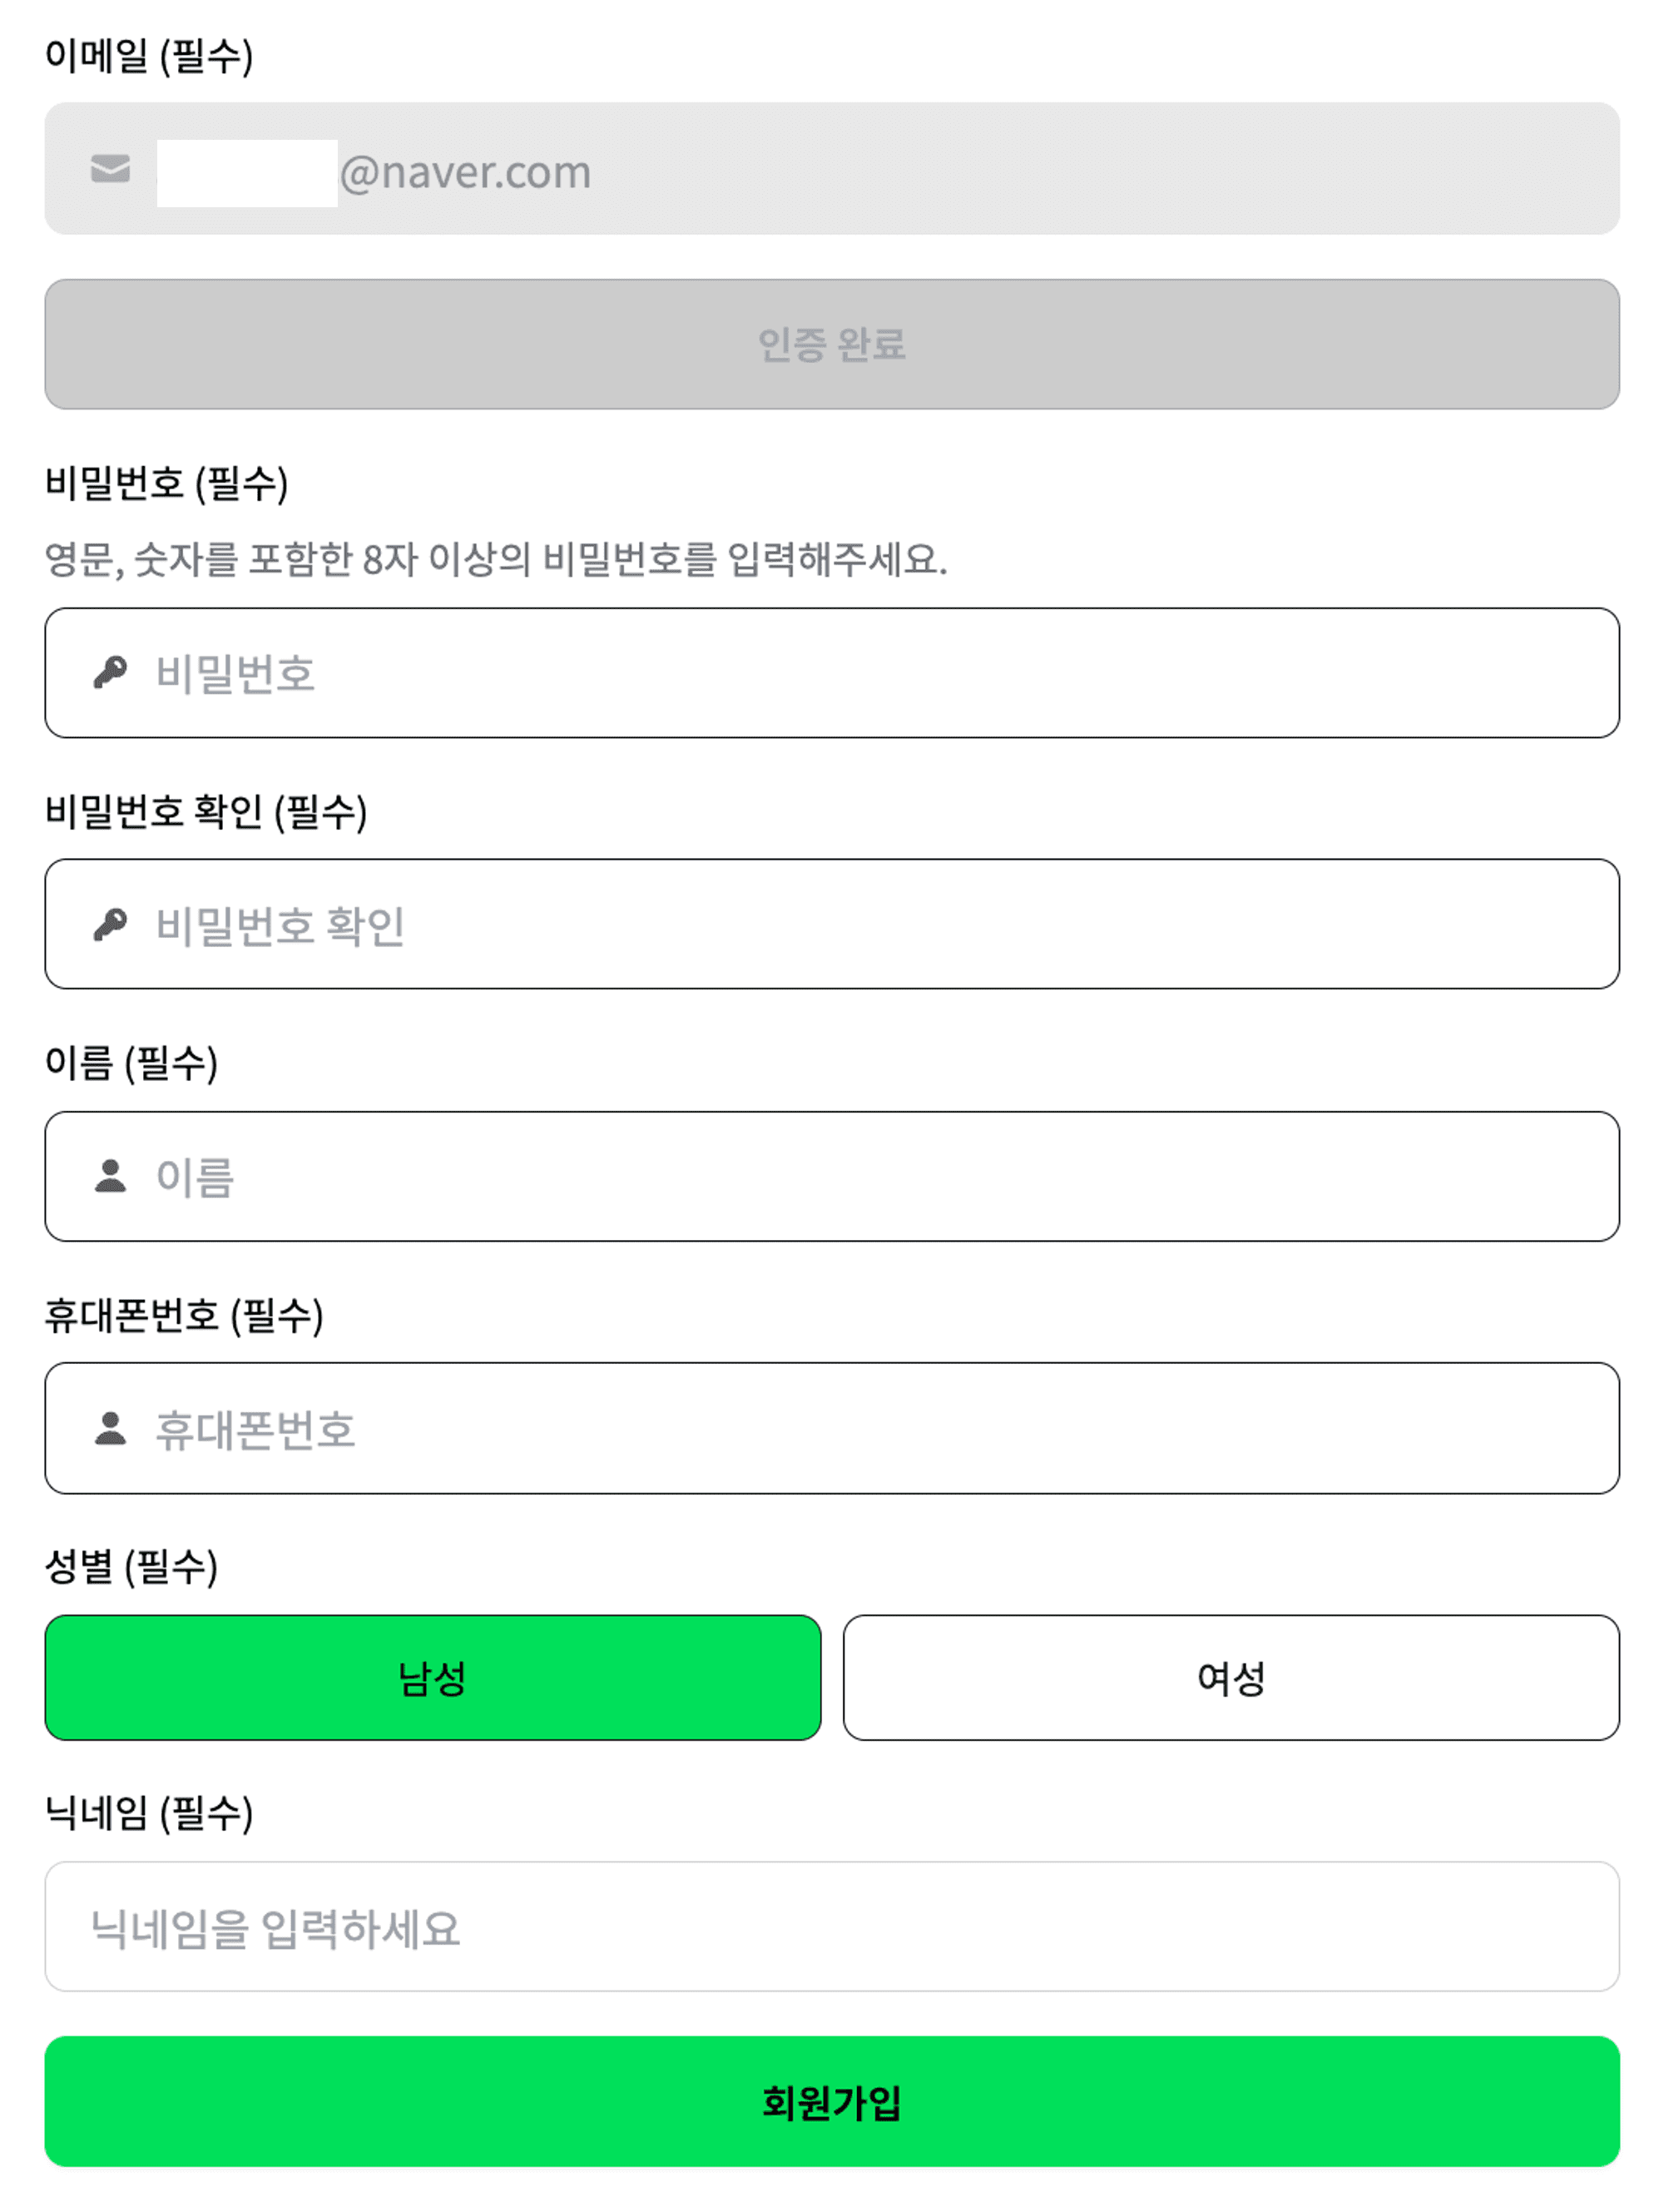1664x2212 pixels.
Task: Select 여성 as the gender
Action: tap(1230, 1677)
